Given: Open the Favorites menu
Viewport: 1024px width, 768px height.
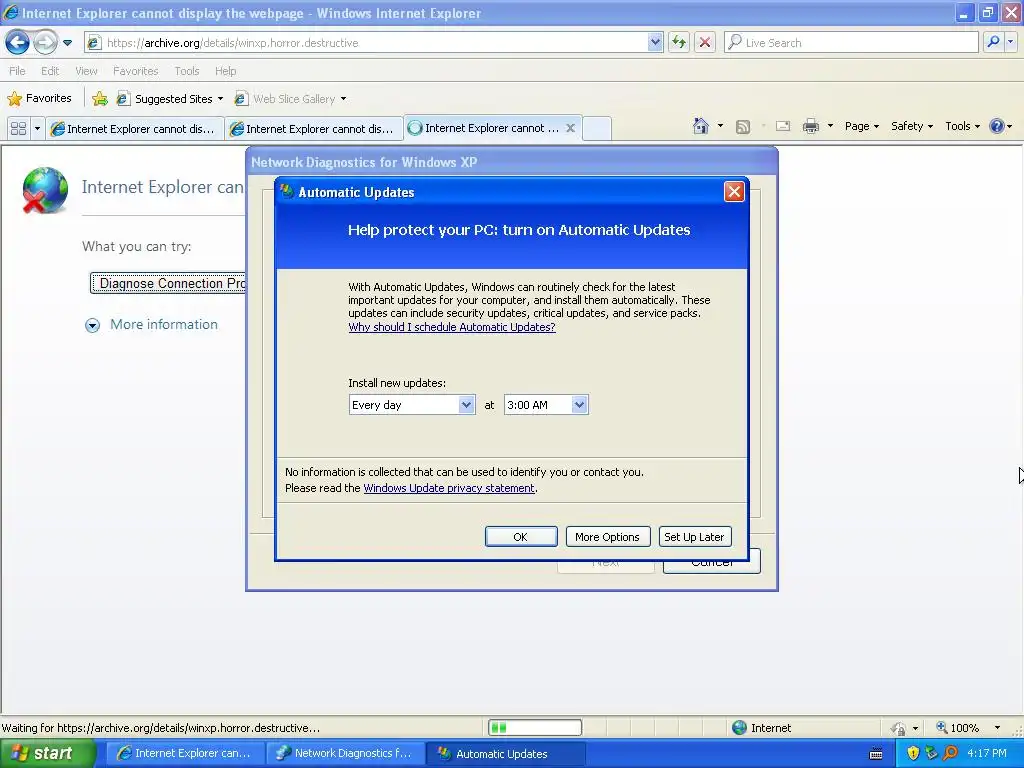Looking at the screenshot, I should click(x=135, y=71).
